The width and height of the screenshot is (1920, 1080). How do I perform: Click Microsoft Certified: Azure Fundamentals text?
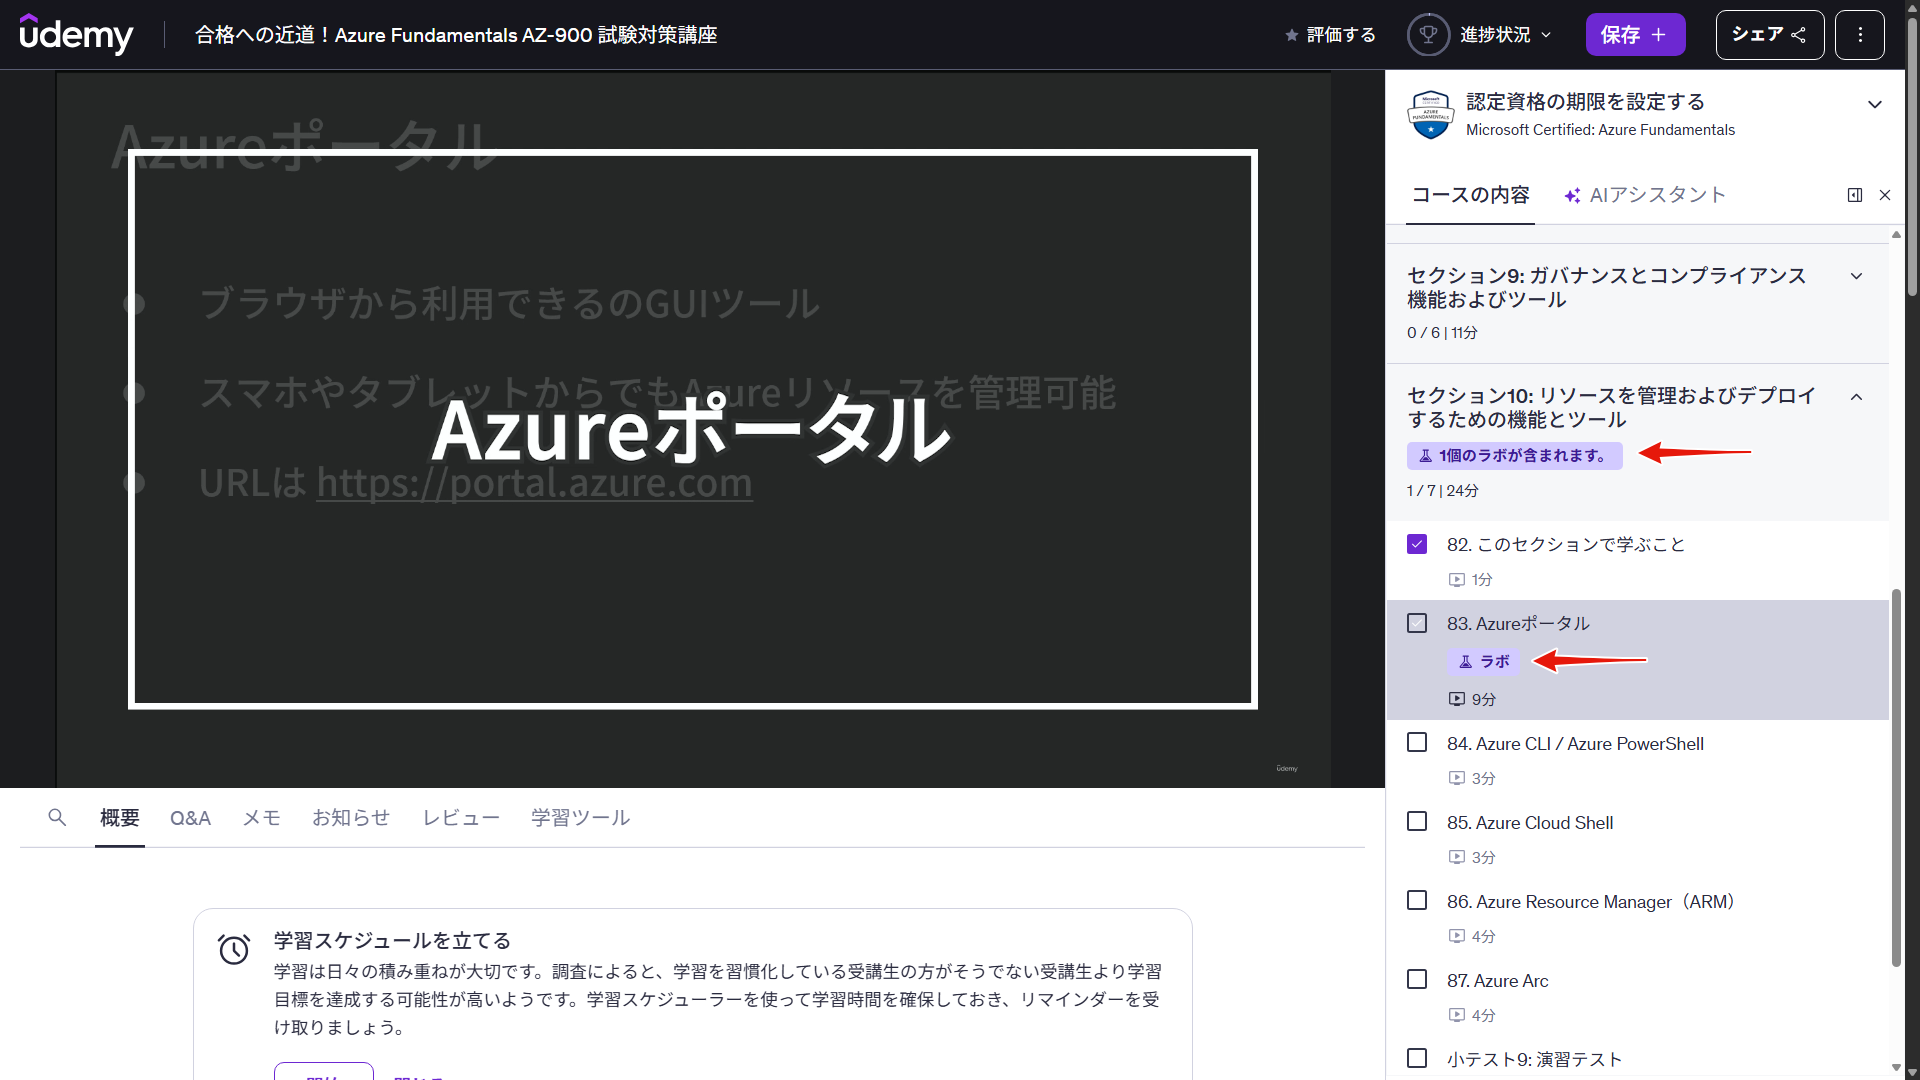(1600, 130)
